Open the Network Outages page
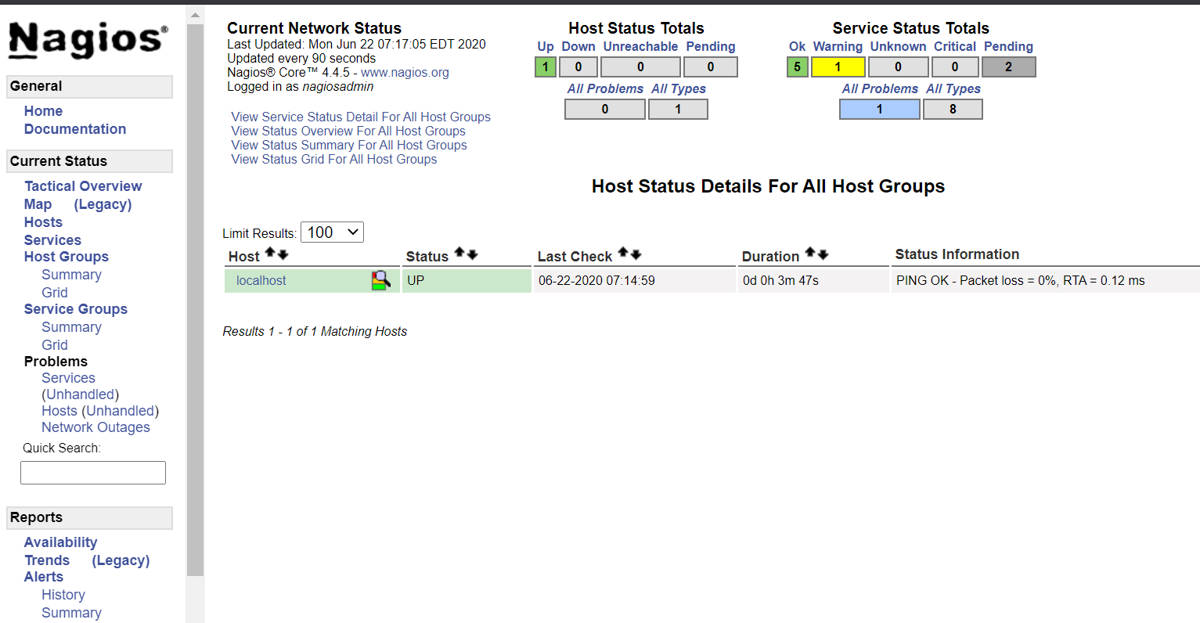The width and height of the screenshot is (1200, 623). point(96,427)
